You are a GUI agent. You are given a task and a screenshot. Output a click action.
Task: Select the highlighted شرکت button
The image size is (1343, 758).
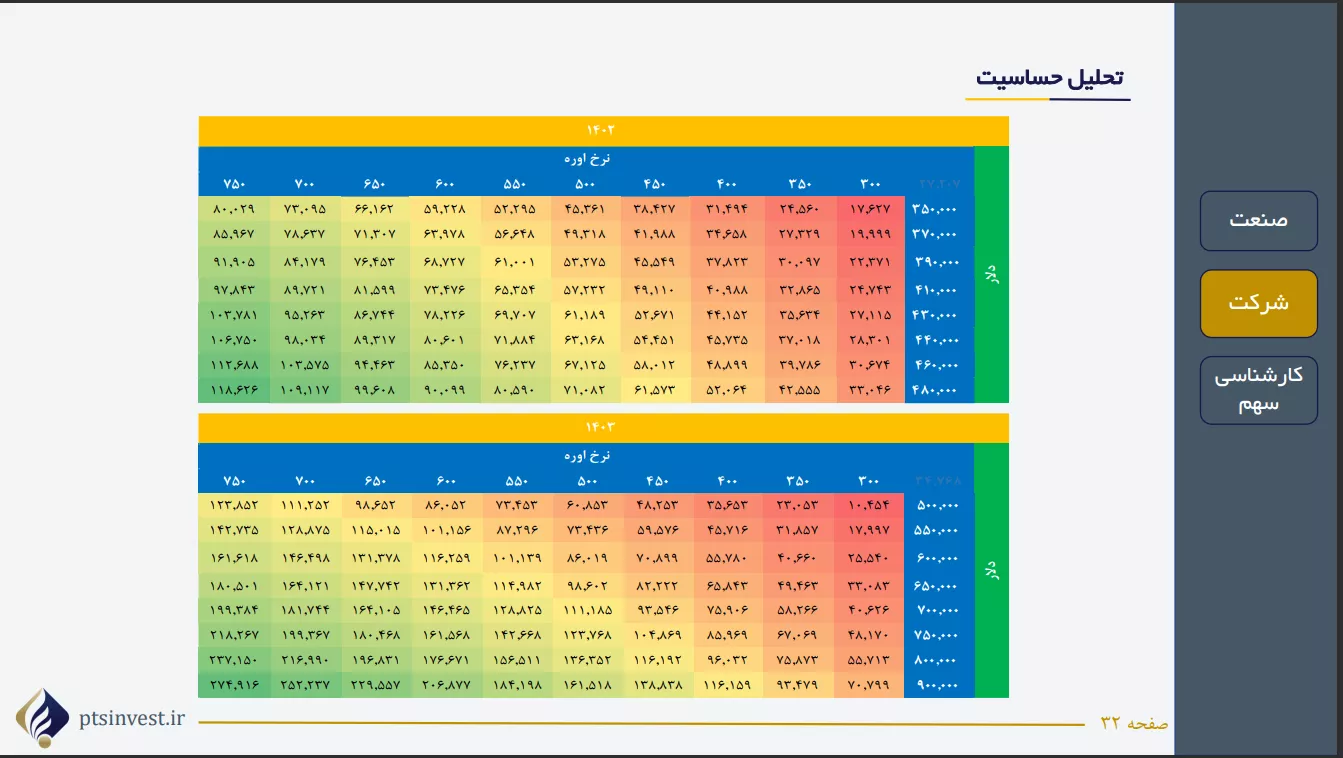[x=1258, y=303]
